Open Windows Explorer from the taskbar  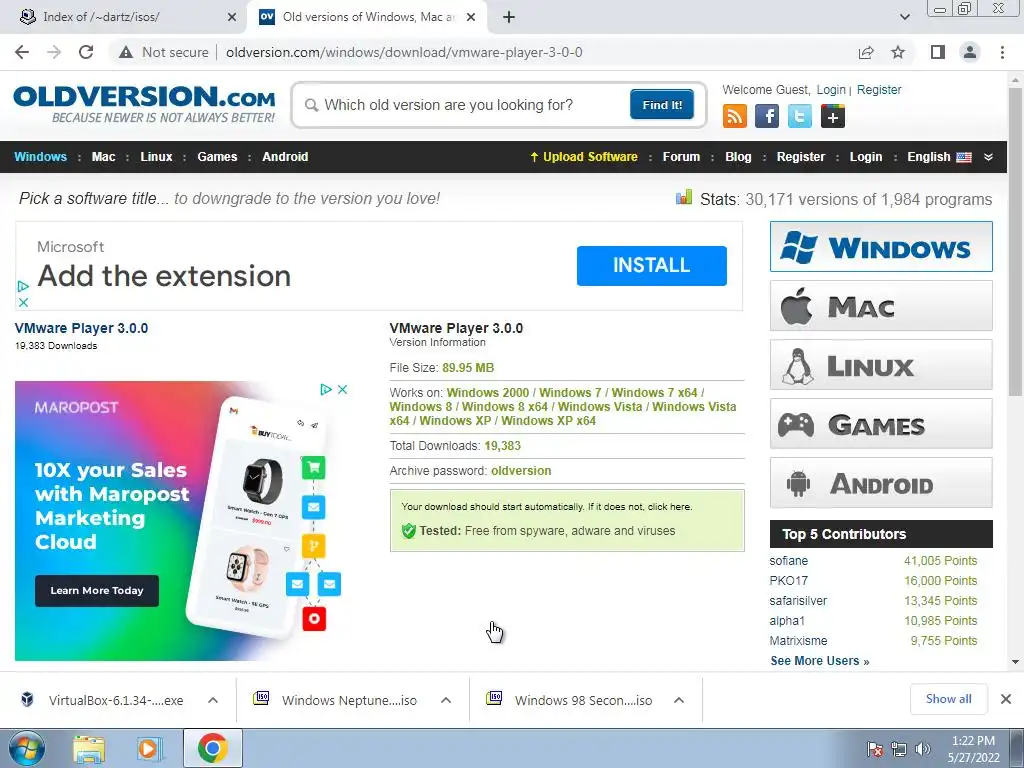click(x=89, y=749)
